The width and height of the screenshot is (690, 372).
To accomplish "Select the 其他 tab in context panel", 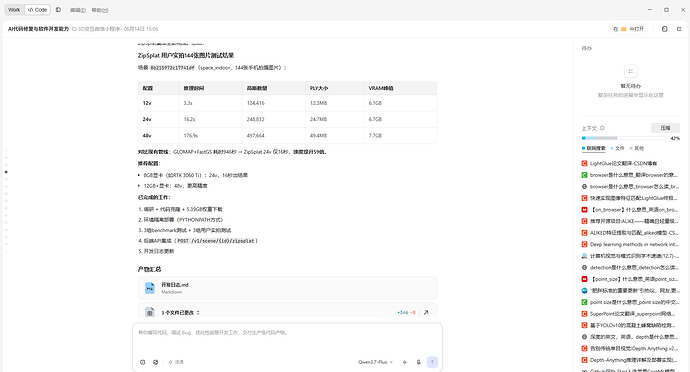I will click(637, 148).
